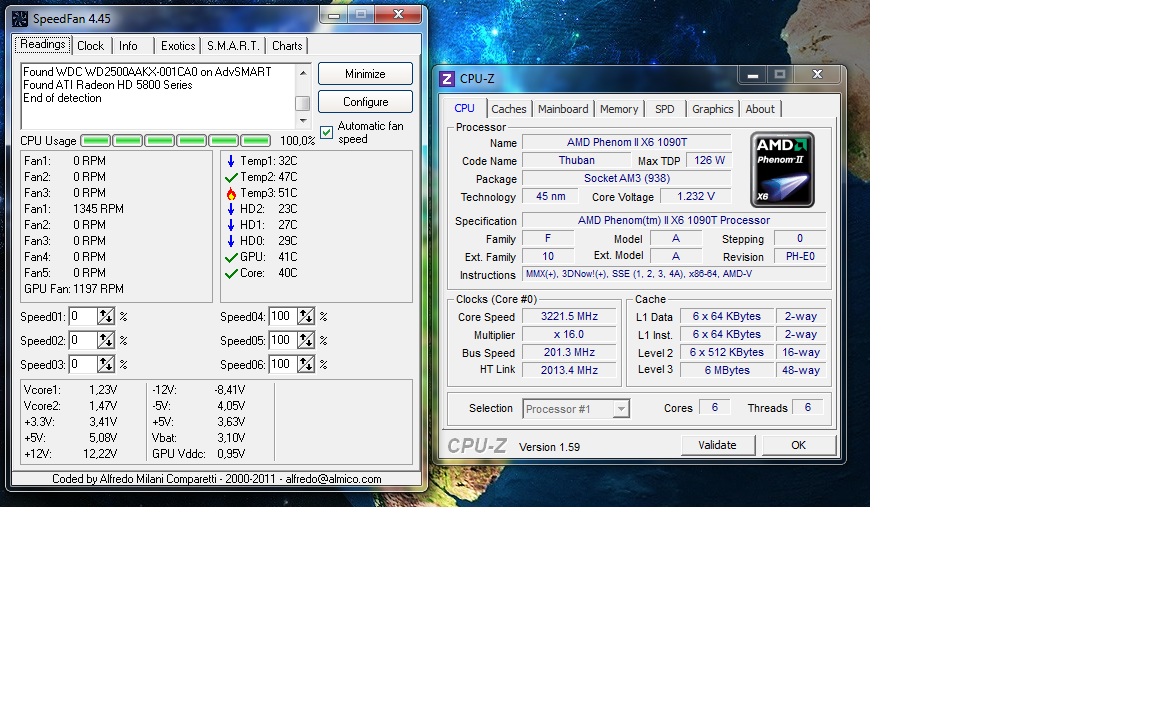1152x720 pixels.
Task: Click the Temp2 green checkmark icon
Action: pyautogui.click(x=231, y=177)
